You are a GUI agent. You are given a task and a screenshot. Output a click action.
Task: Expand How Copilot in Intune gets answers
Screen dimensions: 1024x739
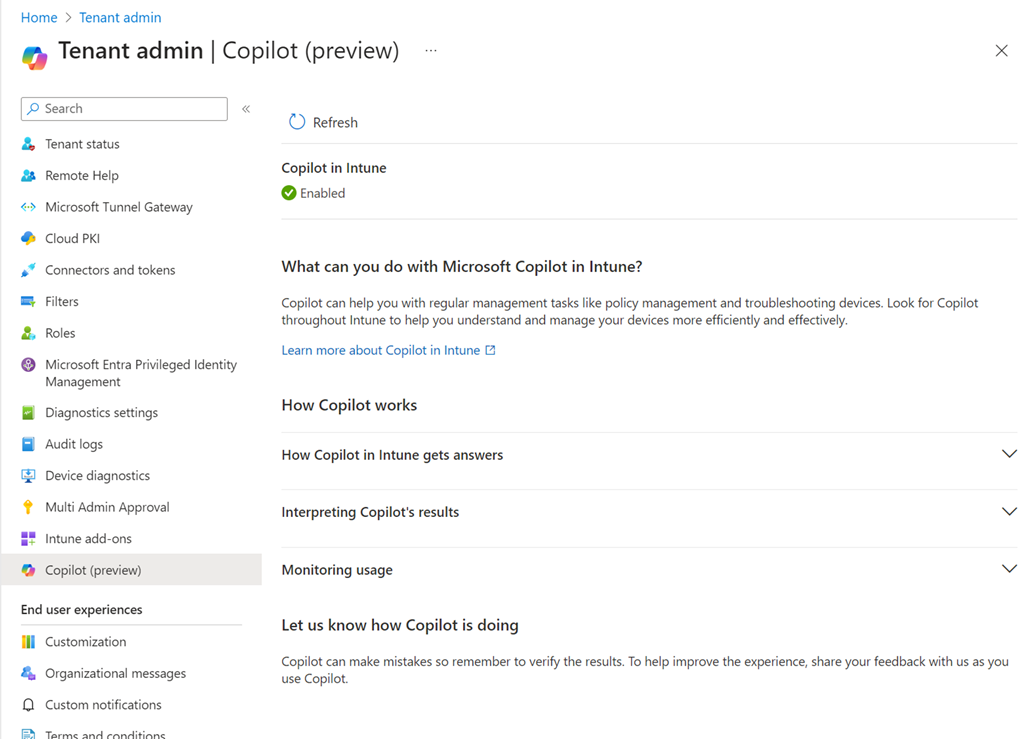pyautogui.click(x=1008, y=455)
